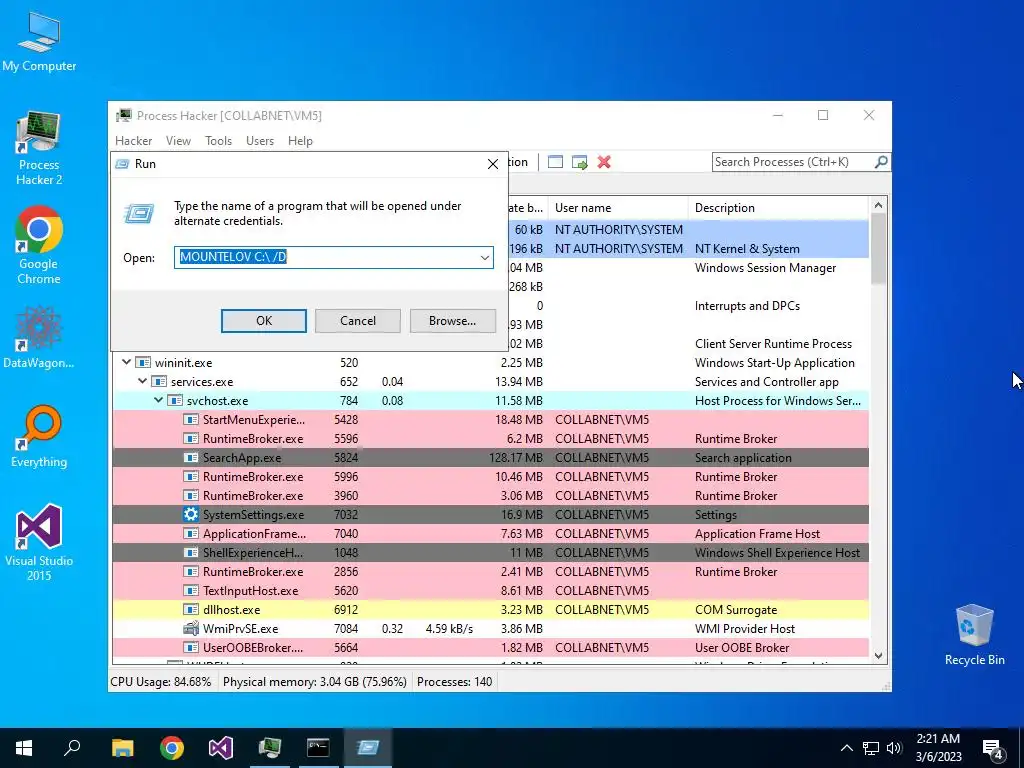The image size is (1024, 768).
Task: Open the Run dialog Open combo dropdown arrow
Action: (x=485, y=257)
